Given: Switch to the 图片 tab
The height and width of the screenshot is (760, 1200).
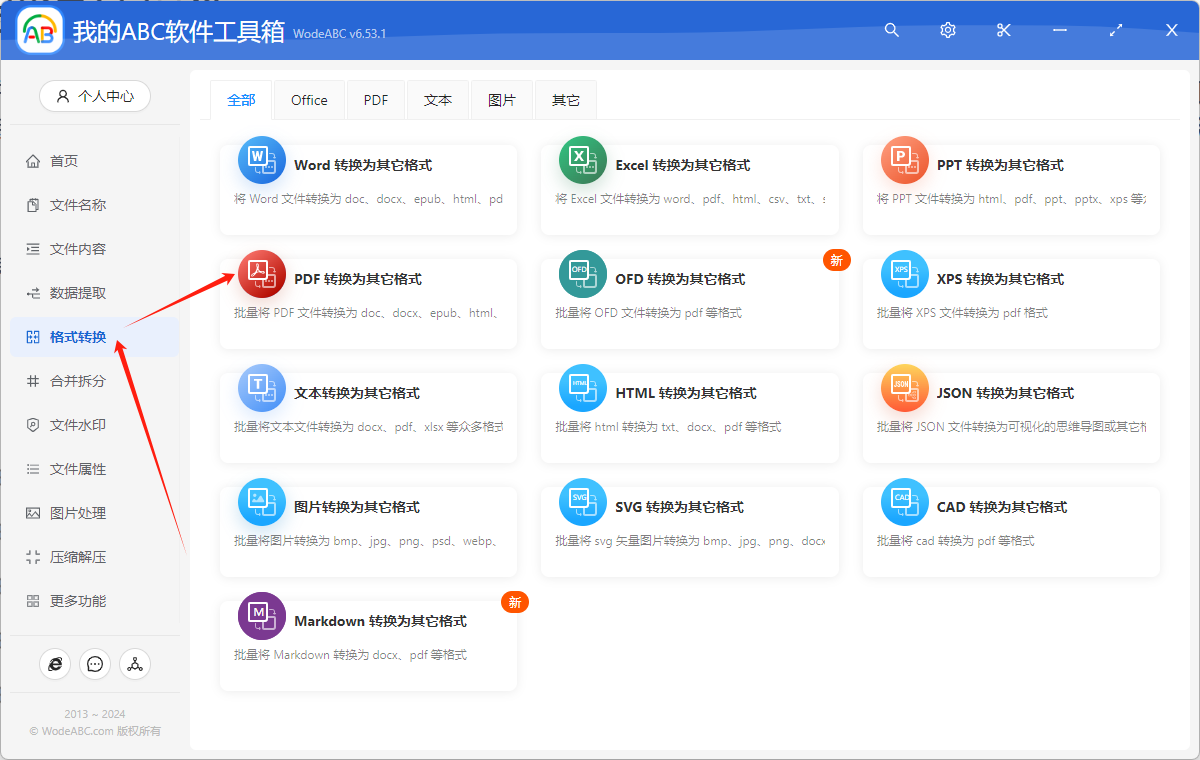Looking at the screenshot, I should point(502,99).
